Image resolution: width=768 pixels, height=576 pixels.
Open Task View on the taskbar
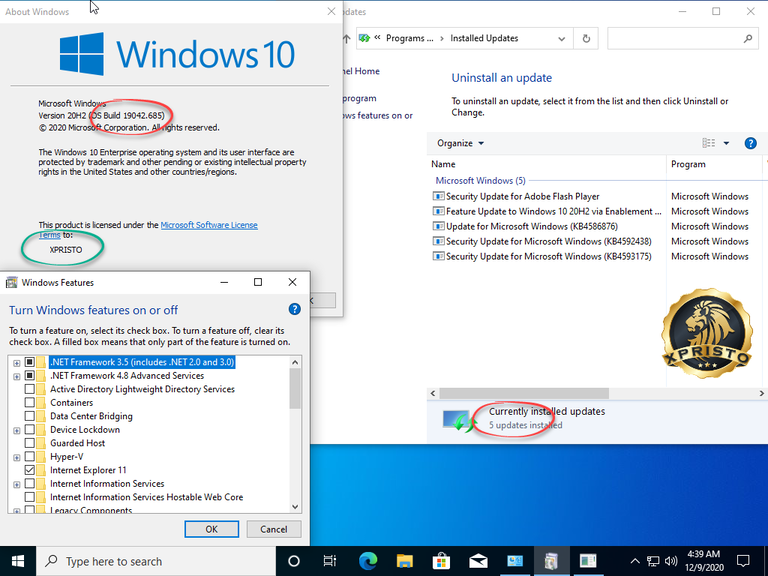330,561
